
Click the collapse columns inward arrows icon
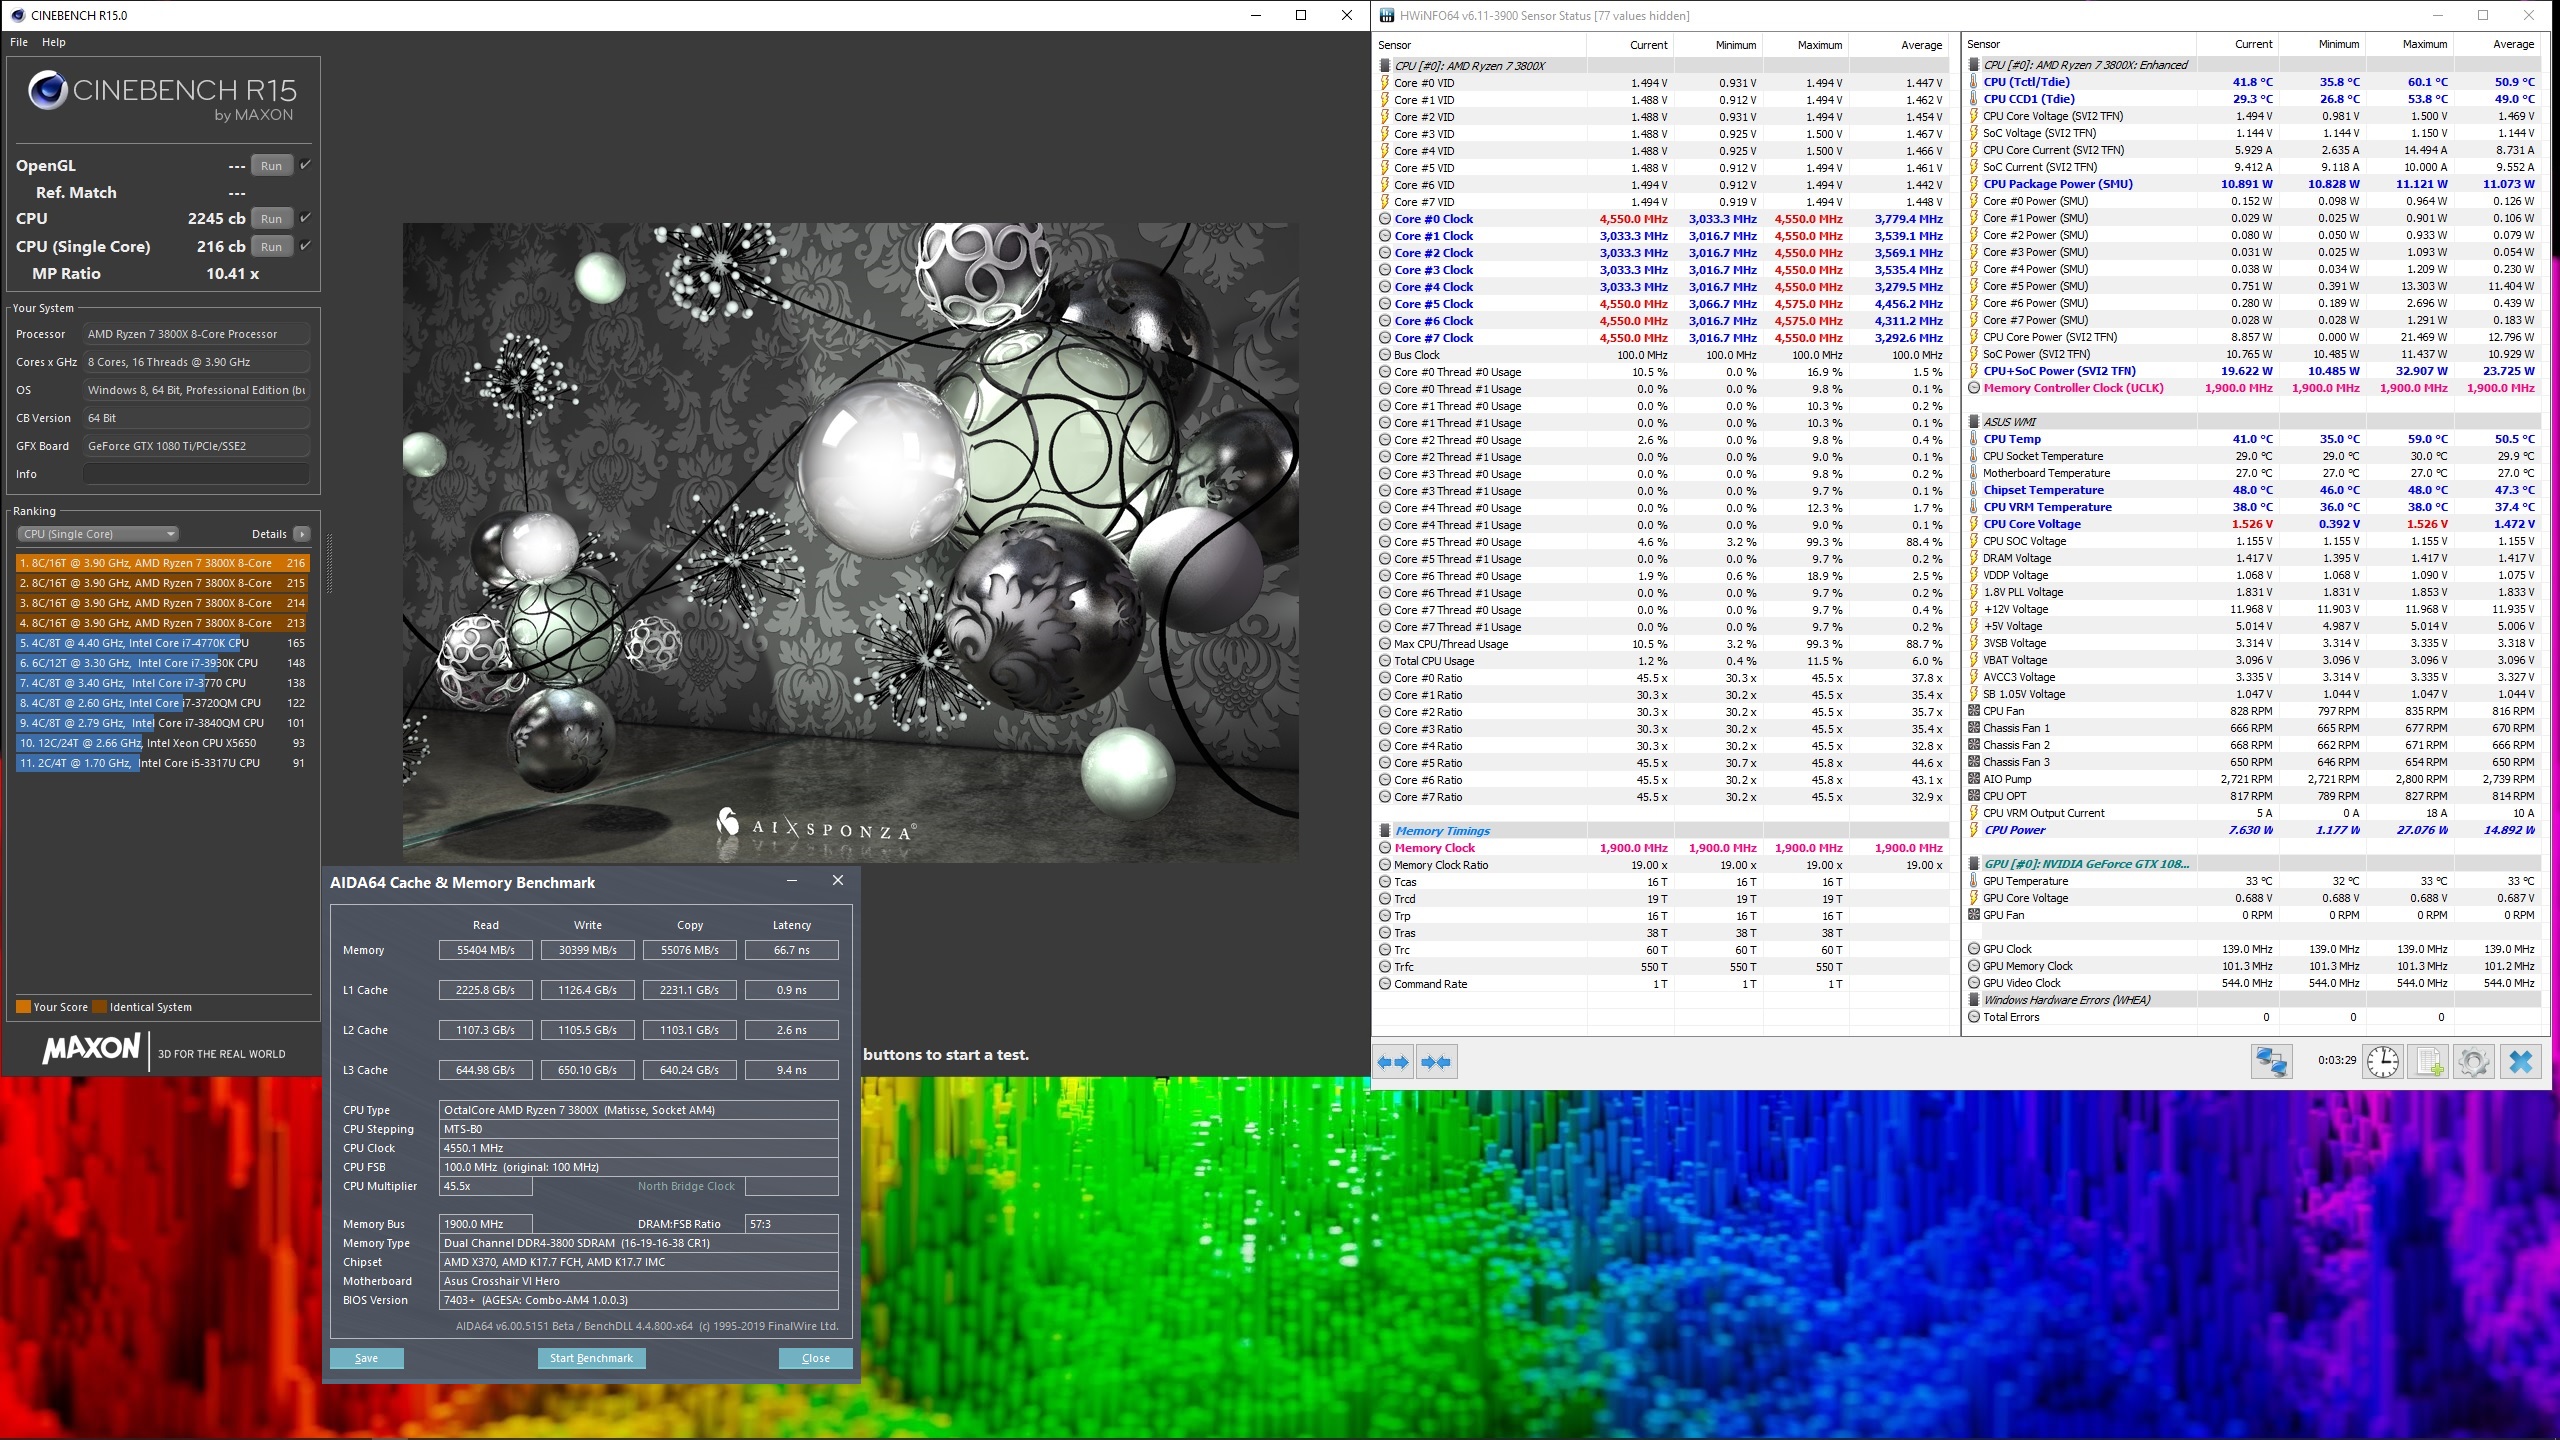[1436, 1062]
